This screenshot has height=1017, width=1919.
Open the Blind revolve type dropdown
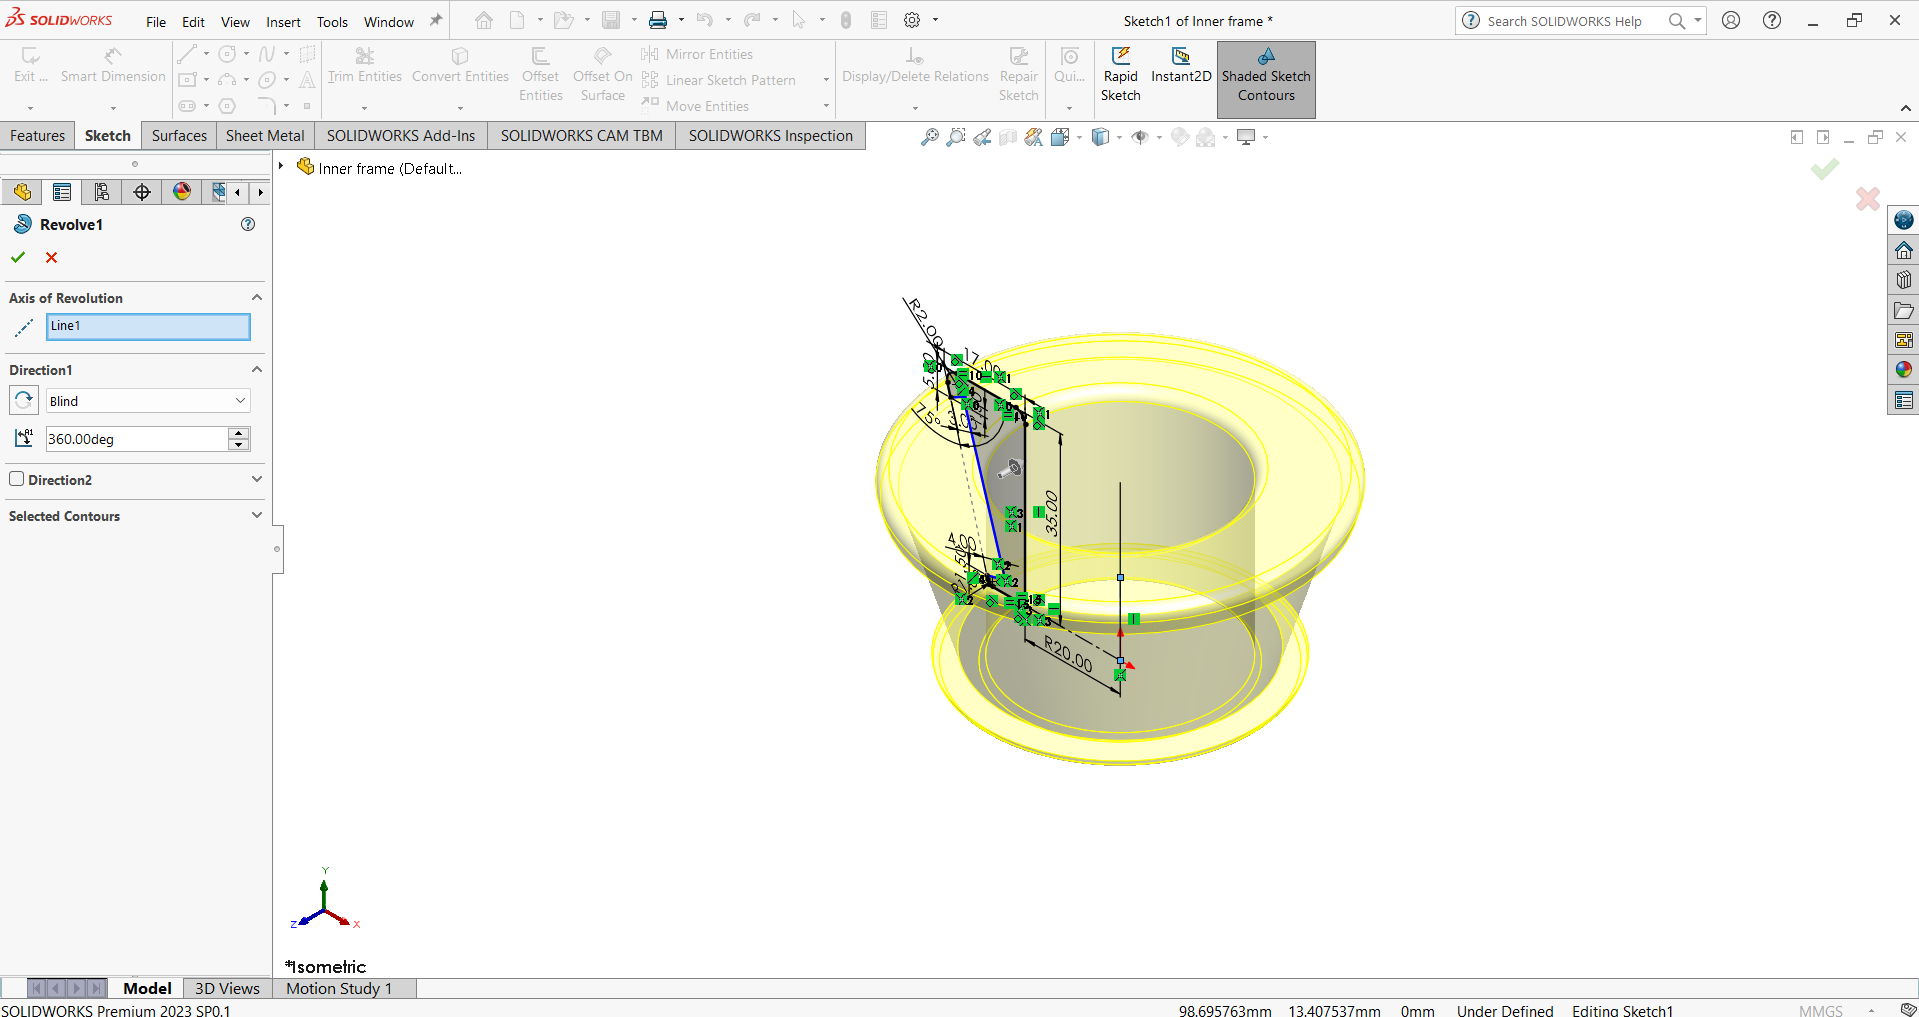pyautogui.click(x=148, y=401)
